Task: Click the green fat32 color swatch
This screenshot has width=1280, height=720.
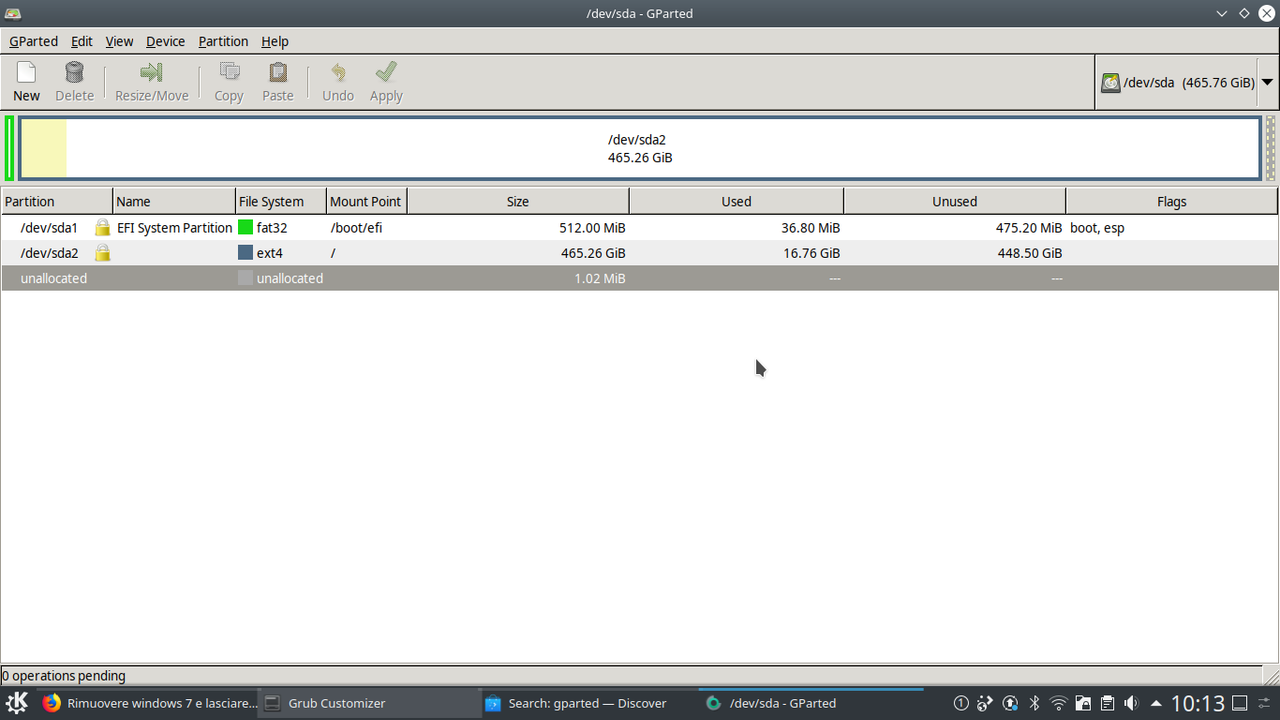Action: coord(245,228)
